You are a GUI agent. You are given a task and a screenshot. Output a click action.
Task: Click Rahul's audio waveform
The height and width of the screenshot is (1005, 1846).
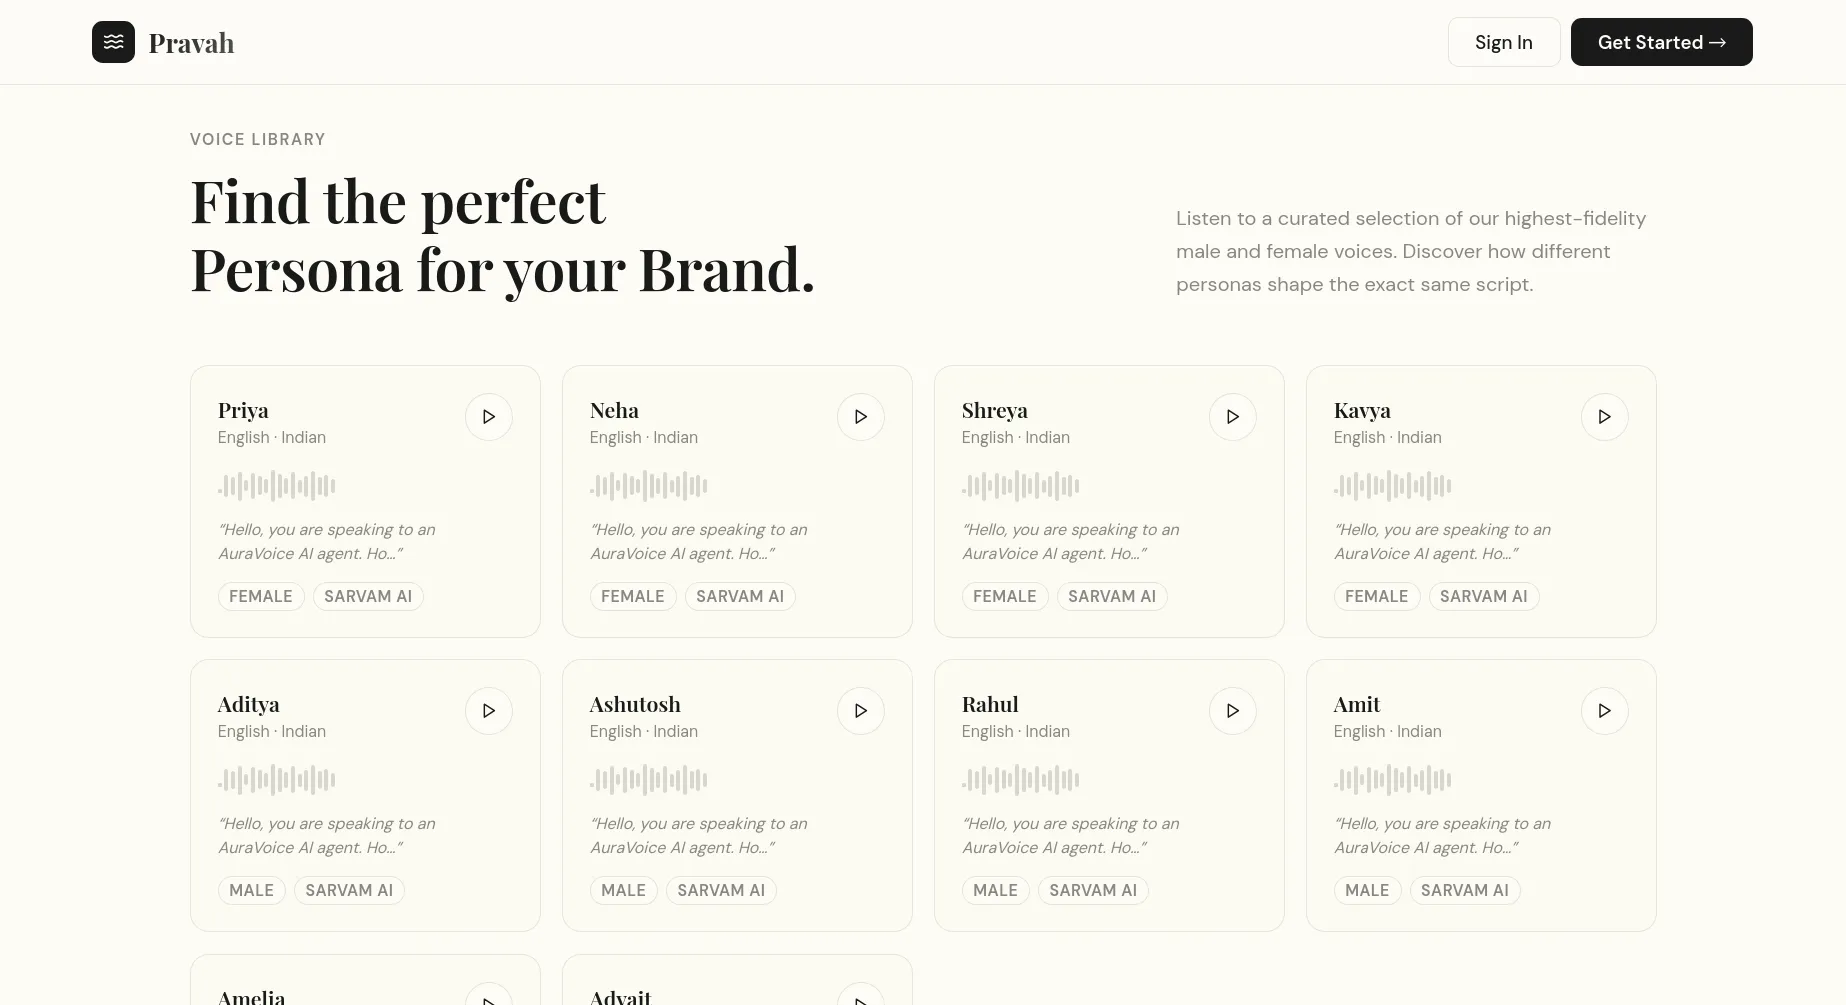(x=1021, y=780)
